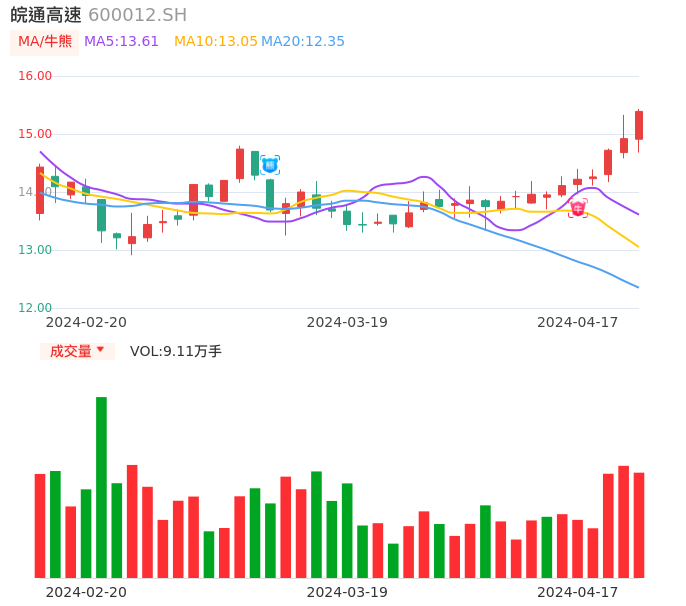The image size is (686, 606).
Task: Click the last red candlestick near 15.00
Action: [x=639, y=125]
